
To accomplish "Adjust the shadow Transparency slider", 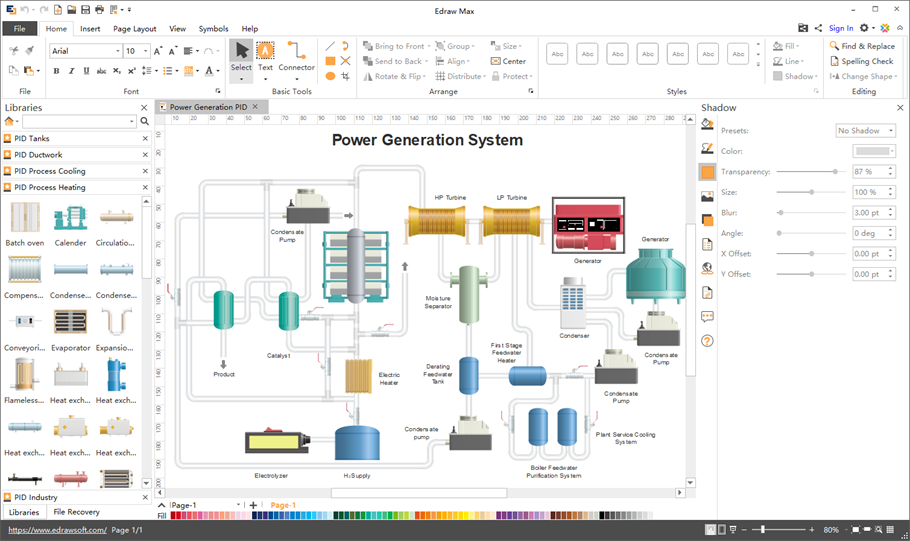I will [x=835, y=172].
